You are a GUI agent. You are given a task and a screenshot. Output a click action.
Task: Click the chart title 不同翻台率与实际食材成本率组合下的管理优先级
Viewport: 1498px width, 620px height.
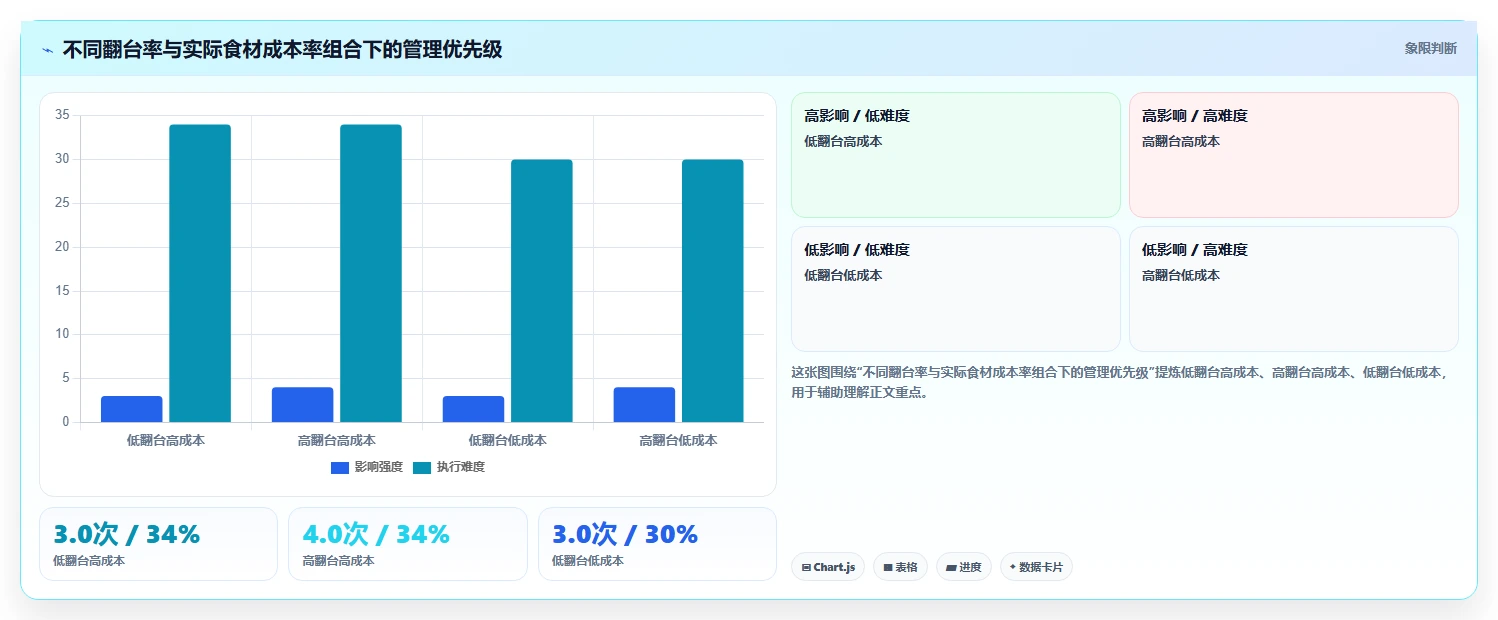click(x=282, y=50)
